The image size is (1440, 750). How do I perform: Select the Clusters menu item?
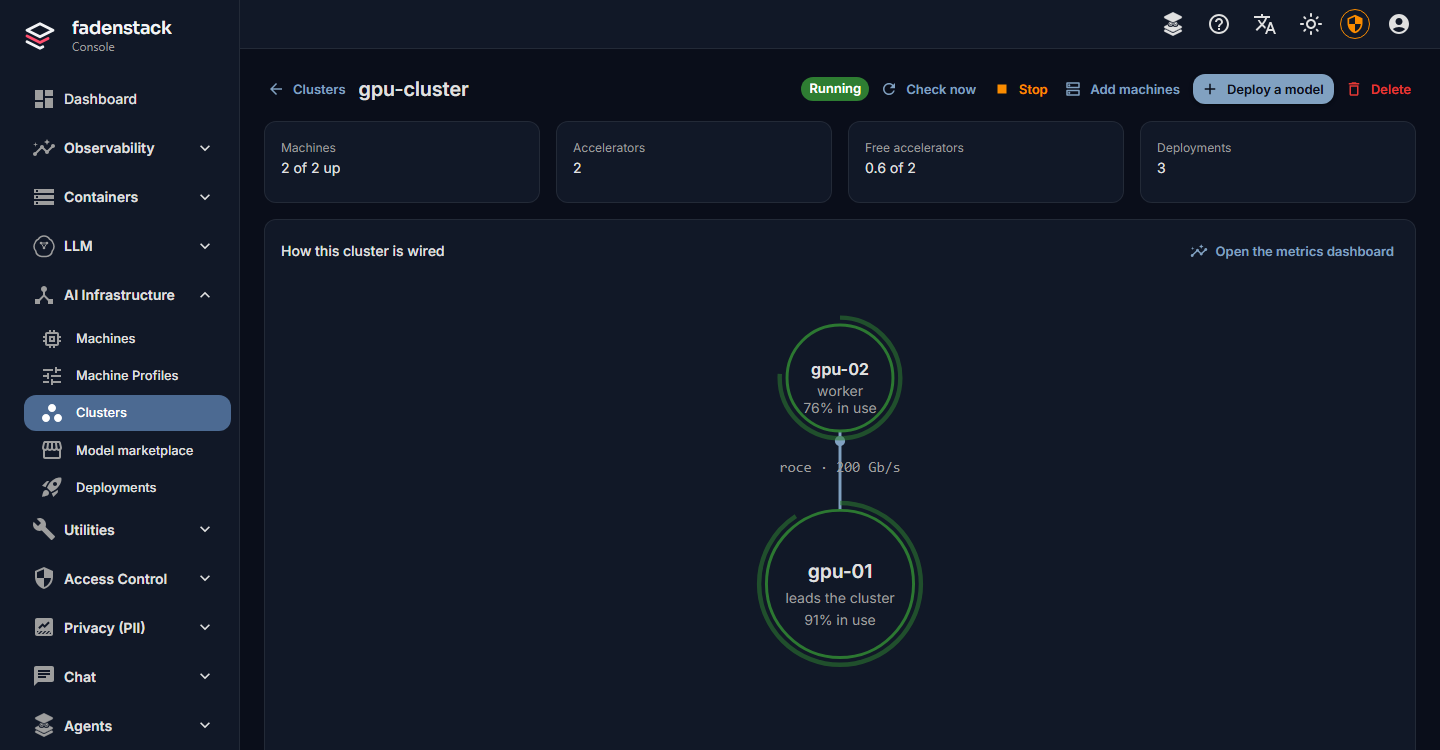(x=127, y=413)
